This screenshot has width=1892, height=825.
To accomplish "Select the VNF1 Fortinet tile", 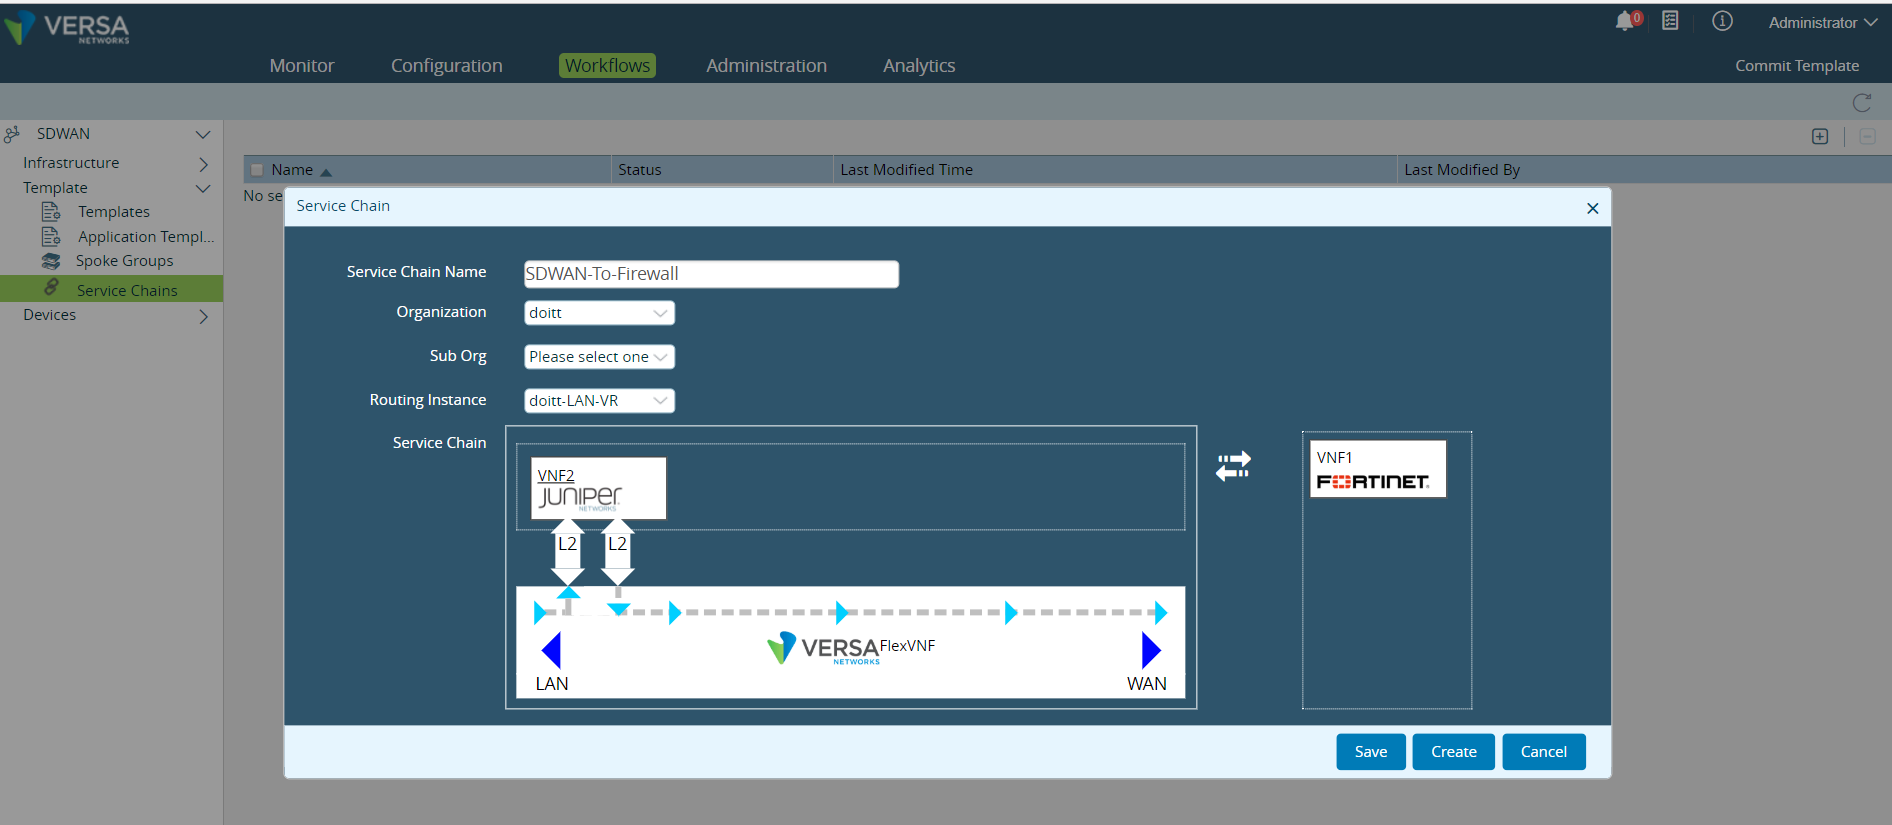I will [x=1378, y=469].
